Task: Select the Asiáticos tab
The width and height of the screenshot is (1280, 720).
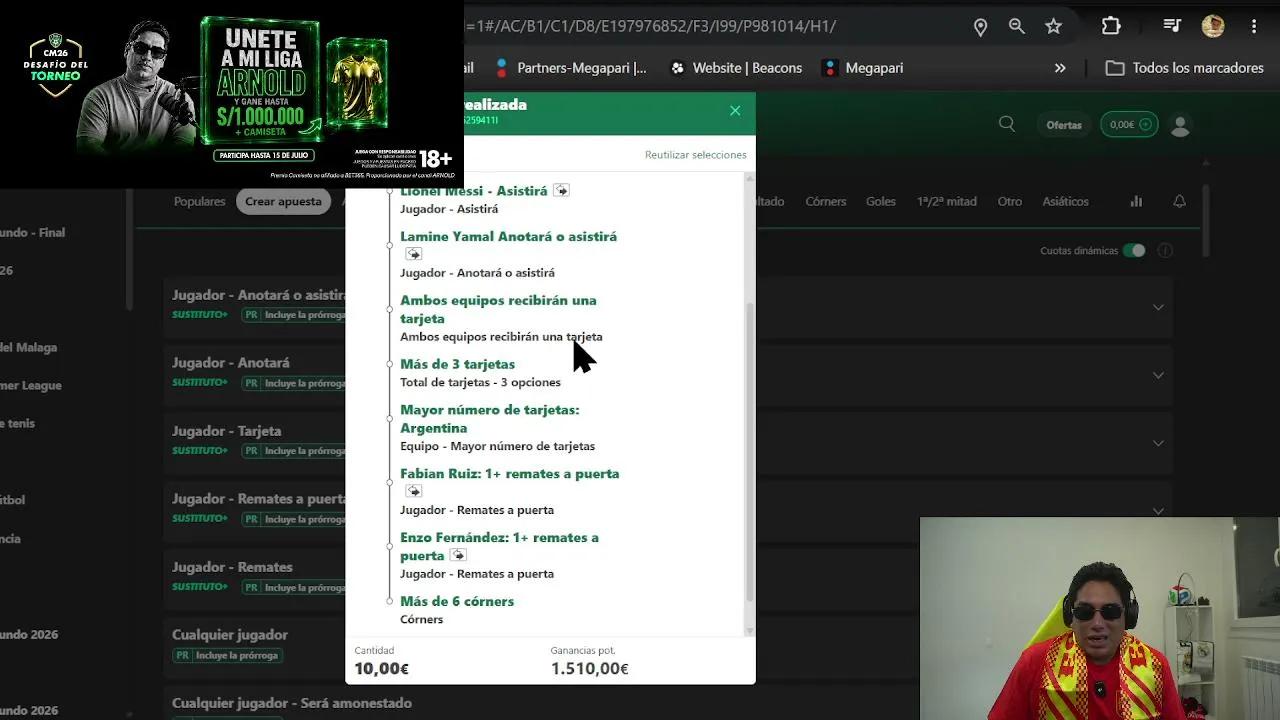Action: coord(1065,201)
